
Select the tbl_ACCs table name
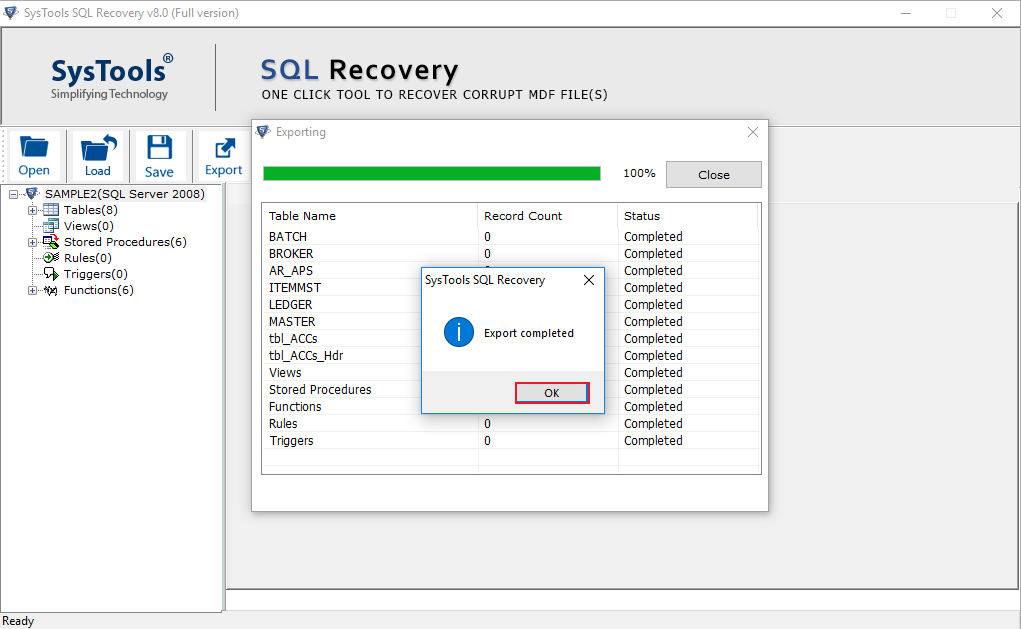coord(293,339)
